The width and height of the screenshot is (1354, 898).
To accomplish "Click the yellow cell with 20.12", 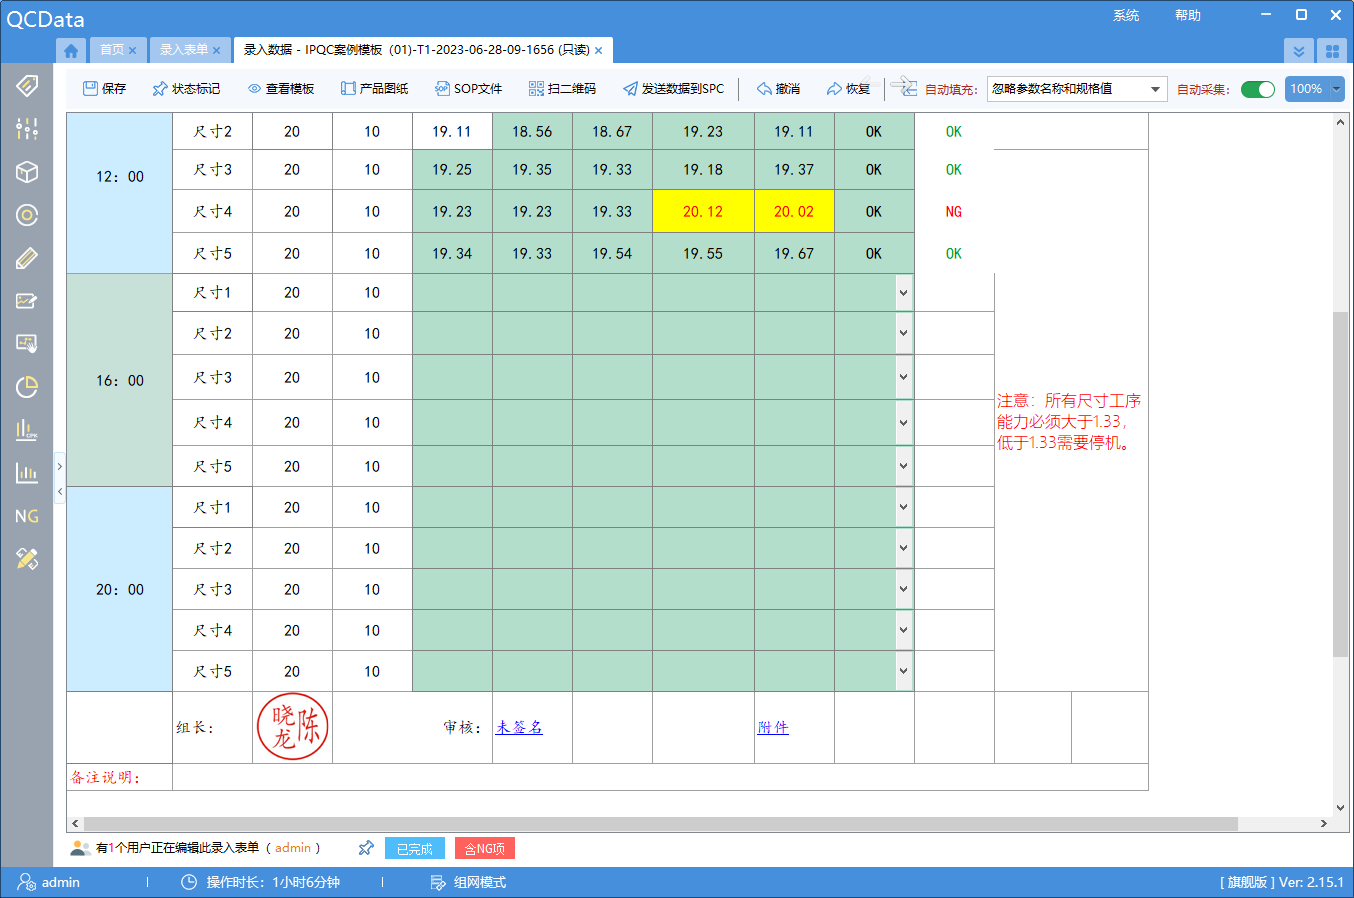I will [703, 211].
